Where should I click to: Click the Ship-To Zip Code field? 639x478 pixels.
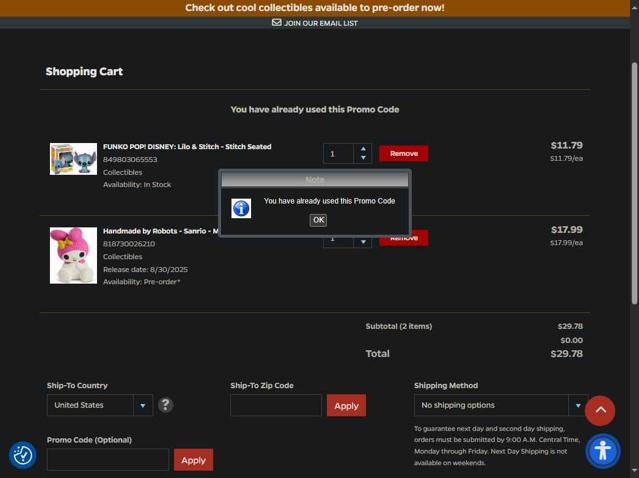click(276, 405)
